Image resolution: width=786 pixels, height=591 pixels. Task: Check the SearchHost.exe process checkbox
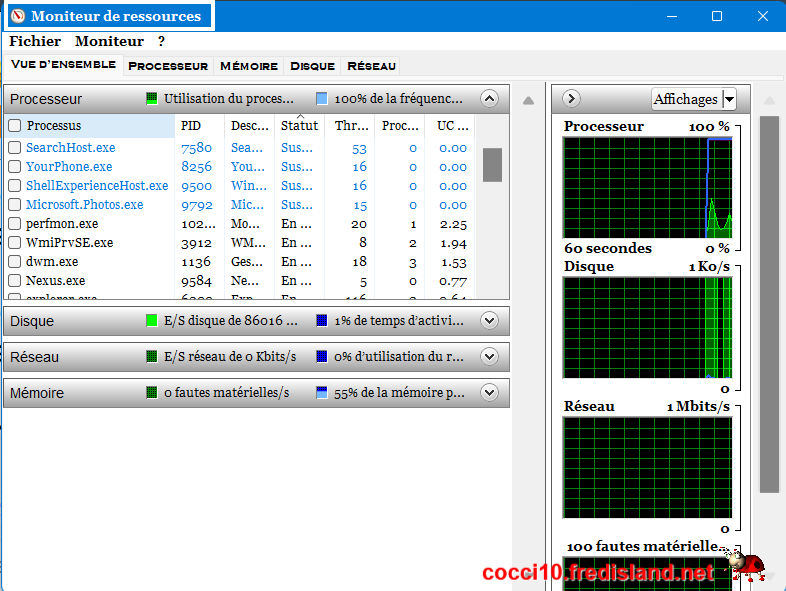(15, 147)
